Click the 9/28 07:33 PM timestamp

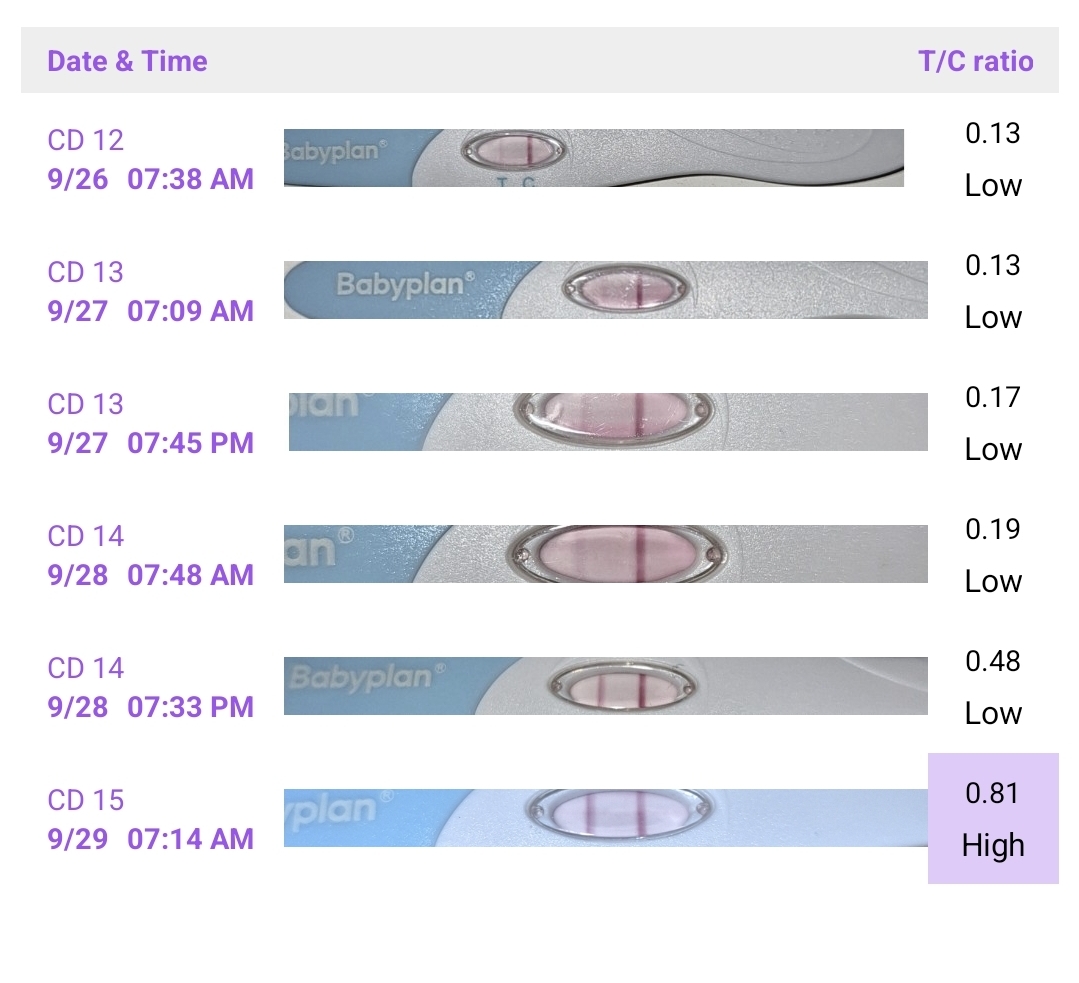point(151,707)
